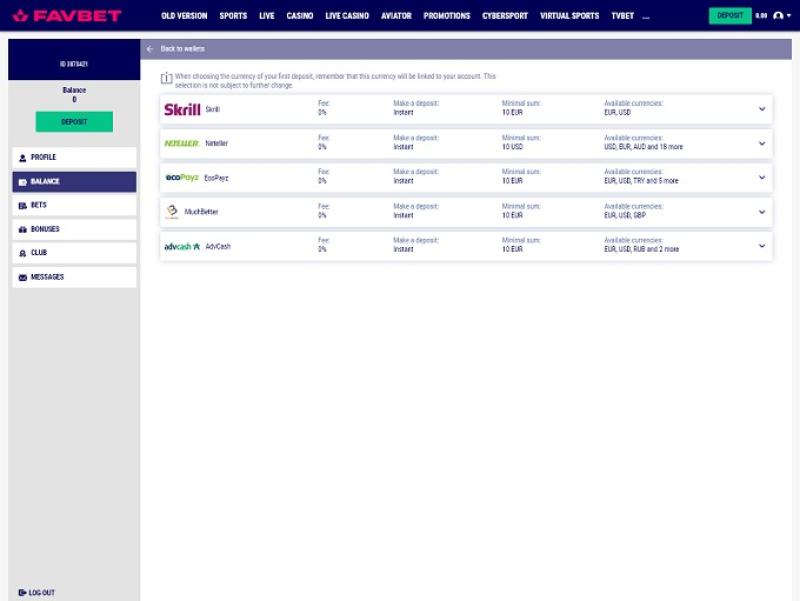Screen dimensions: 800x601
Task: Click the back arrow to wallets
Action: pos(150,49)
